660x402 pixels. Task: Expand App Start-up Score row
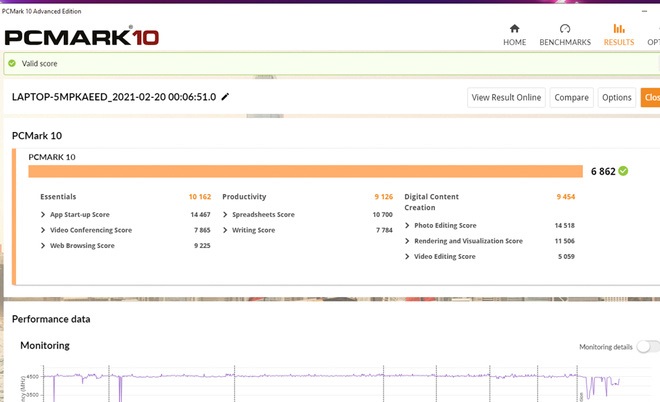43,215
